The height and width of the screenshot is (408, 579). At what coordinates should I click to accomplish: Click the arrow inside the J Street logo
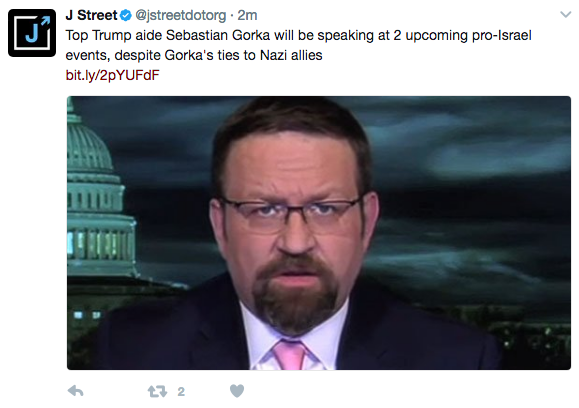[x=45, y=21]
